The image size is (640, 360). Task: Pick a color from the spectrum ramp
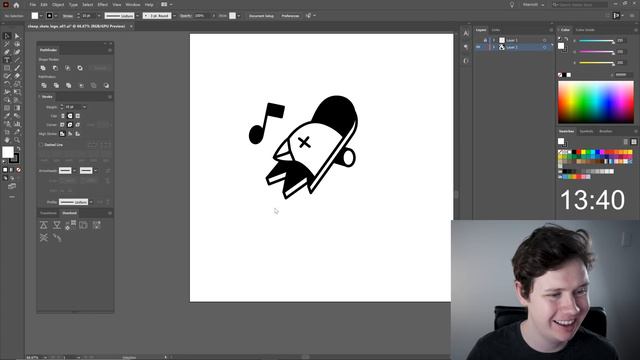pyautogui.click(x=596, y=102)
